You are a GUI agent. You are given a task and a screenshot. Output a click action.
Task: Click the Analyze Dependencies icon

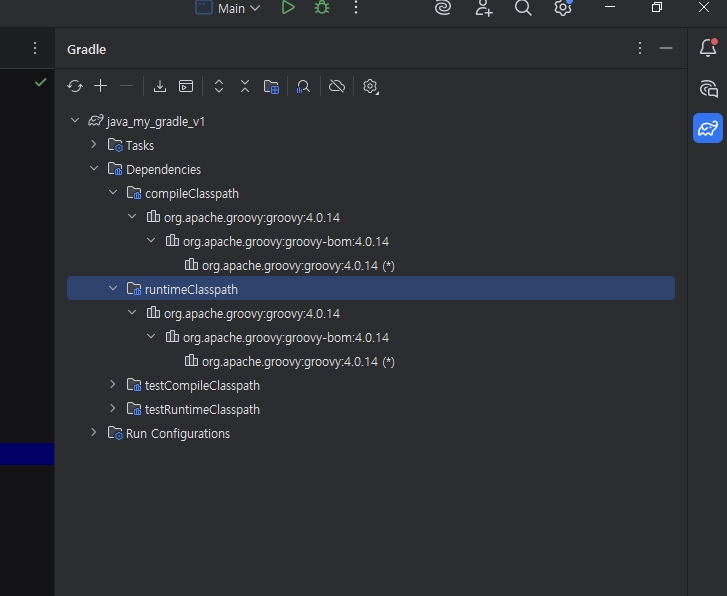303,86
